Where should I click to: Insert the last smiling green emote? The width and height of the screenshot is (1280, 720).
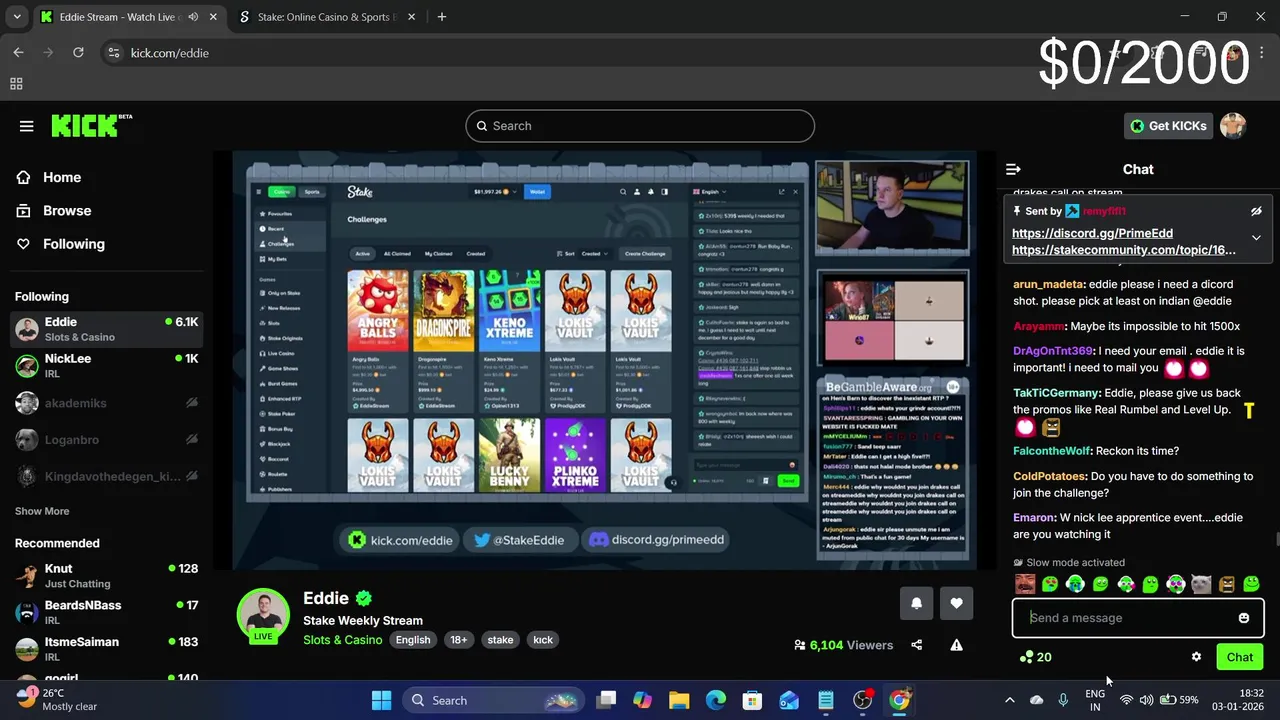1251,584
